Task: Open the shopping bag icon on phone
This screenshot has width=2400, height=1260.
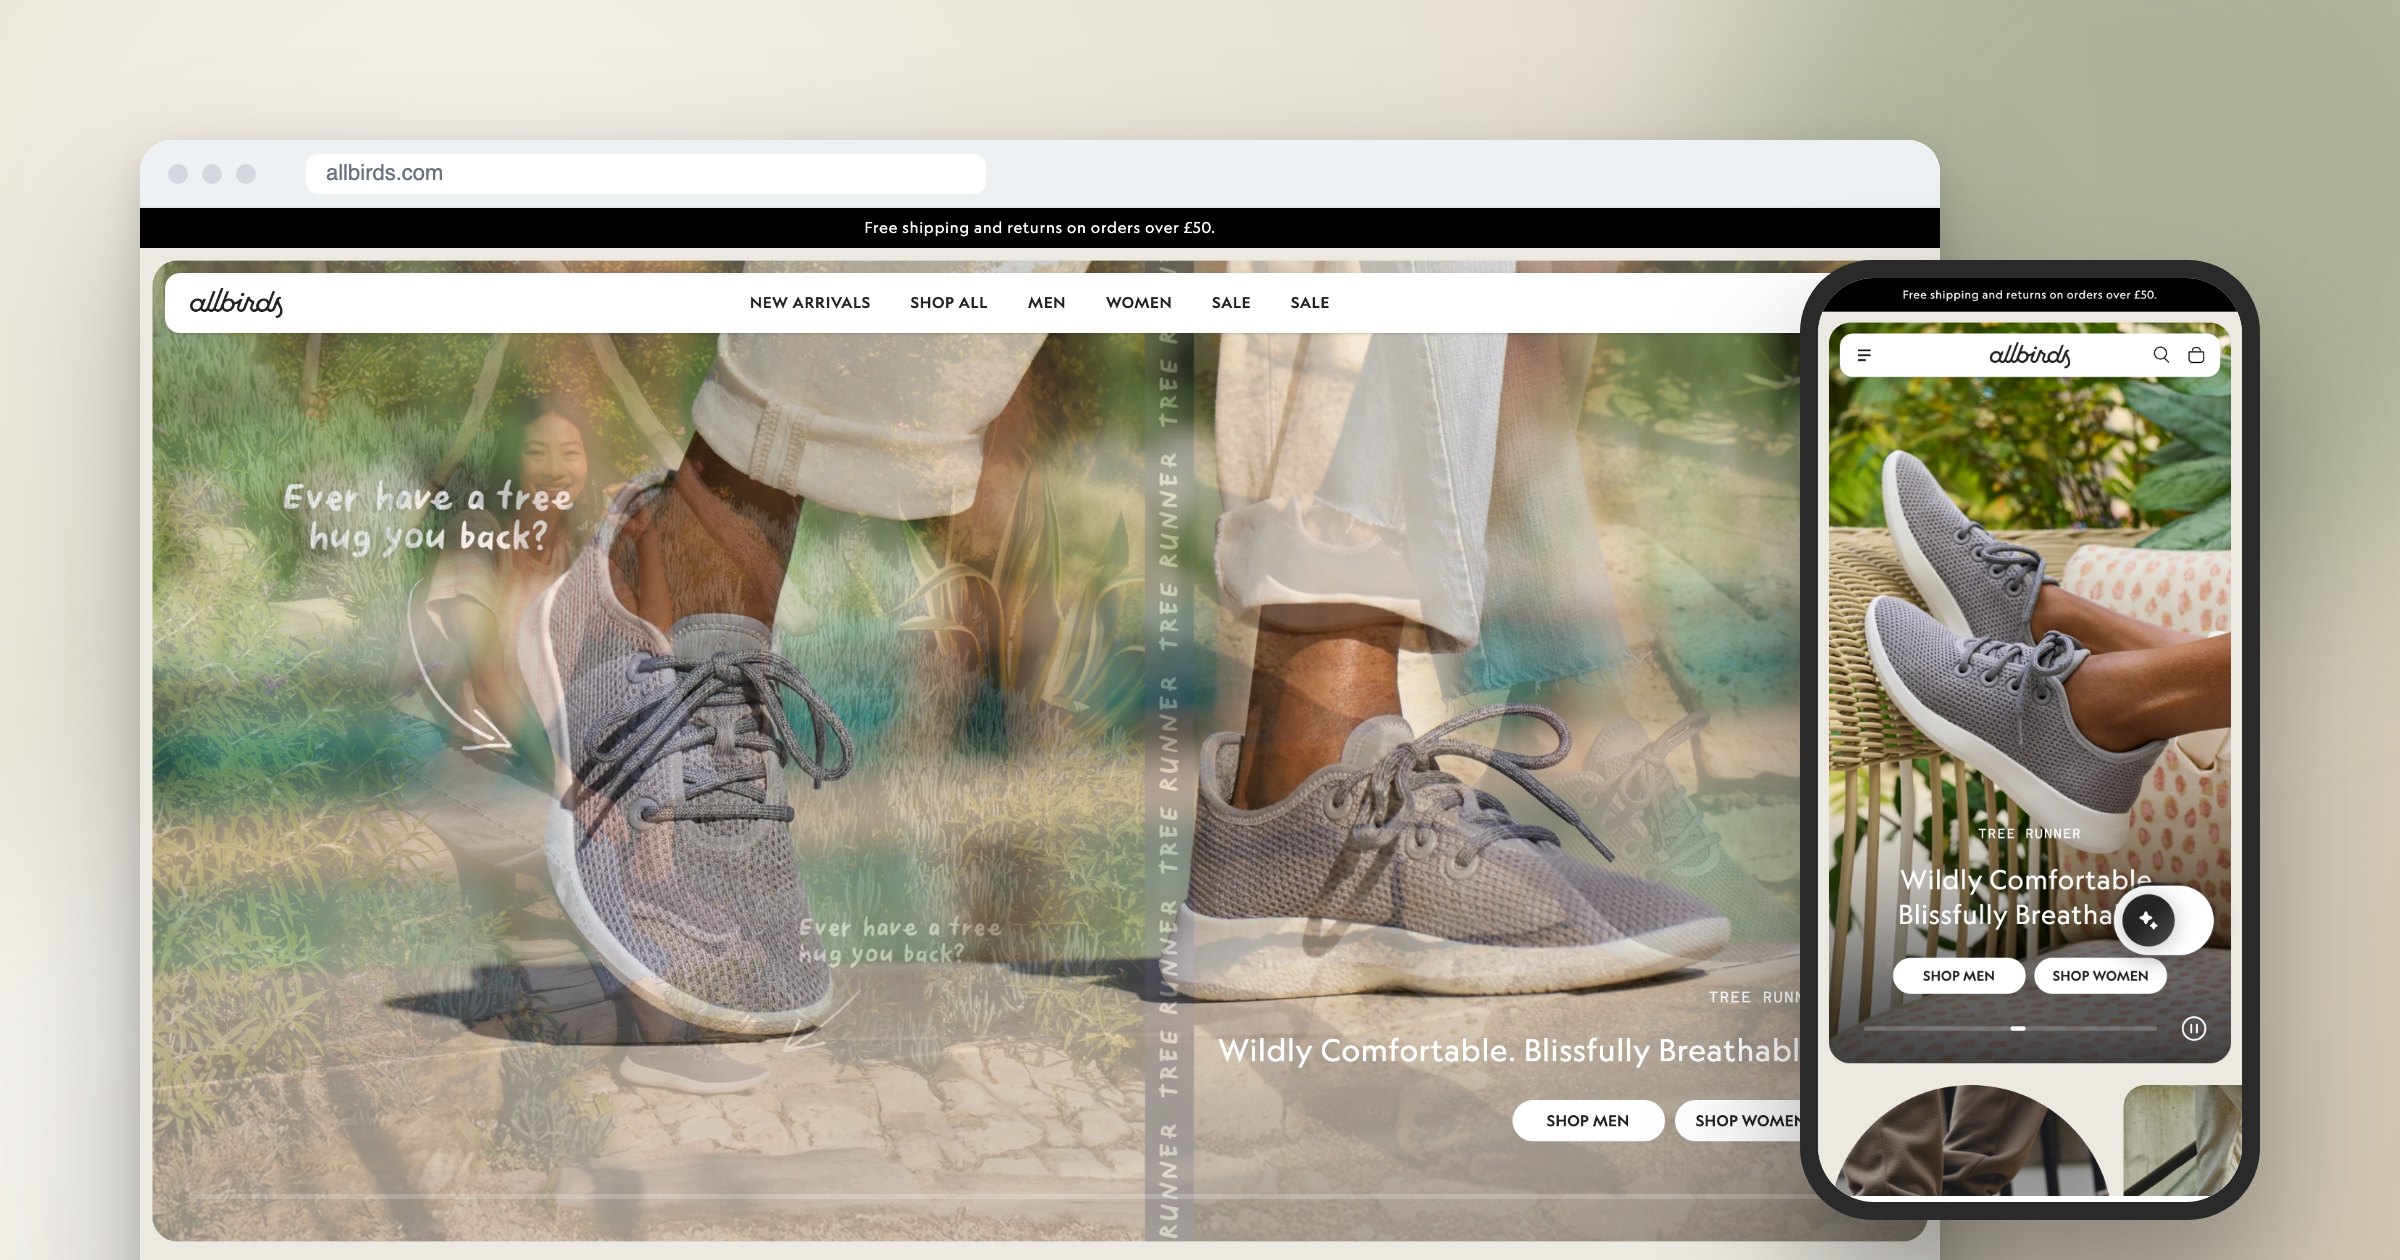Action: tap(2196, 355)
